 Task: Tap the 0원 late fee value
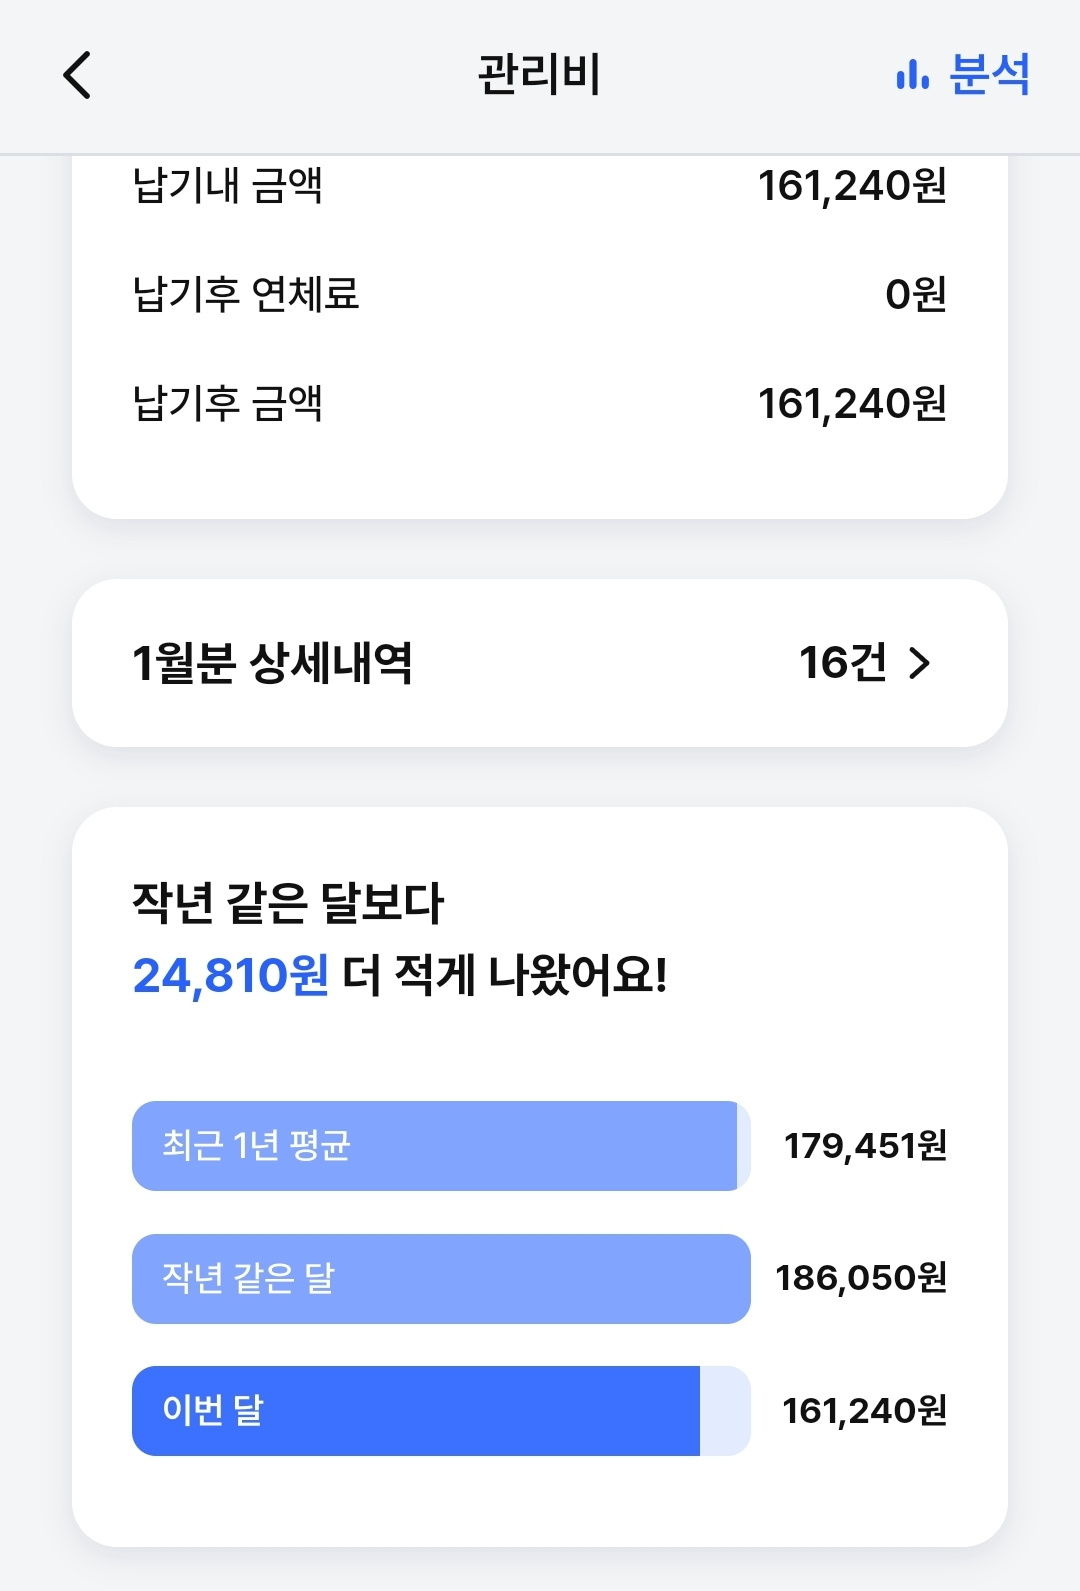pos(915,294)
